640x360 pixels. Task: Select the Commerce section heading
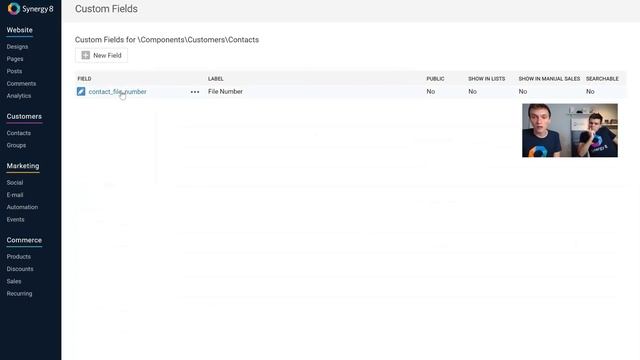tap(24, 240)
